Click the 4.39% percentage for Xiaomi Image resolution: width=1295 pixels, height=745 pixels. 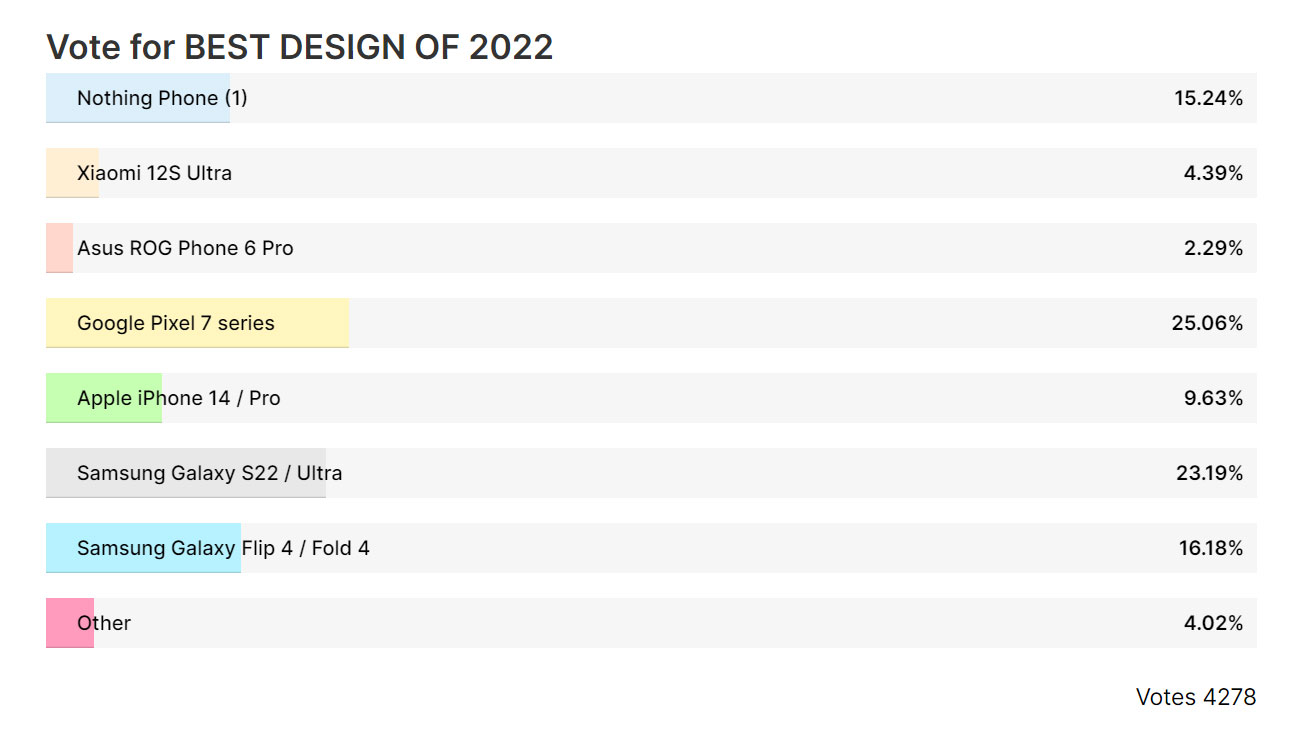pyautogui.click(x=1213, y=173)
